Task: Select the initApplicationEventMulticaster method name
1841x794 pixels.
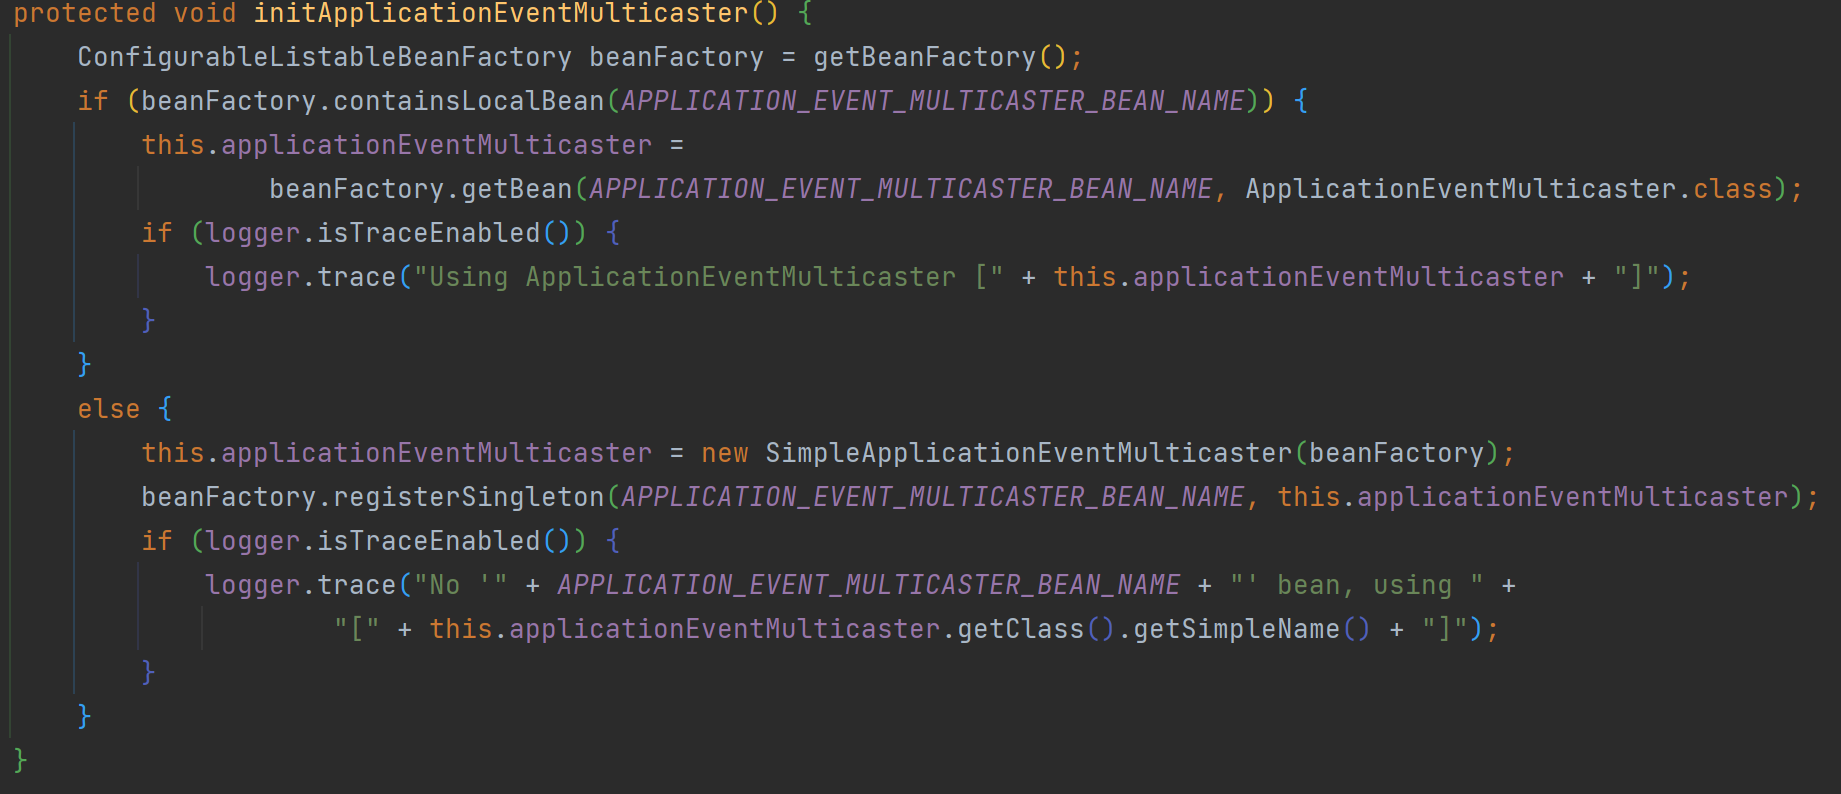Action: [x=501, y=13]
